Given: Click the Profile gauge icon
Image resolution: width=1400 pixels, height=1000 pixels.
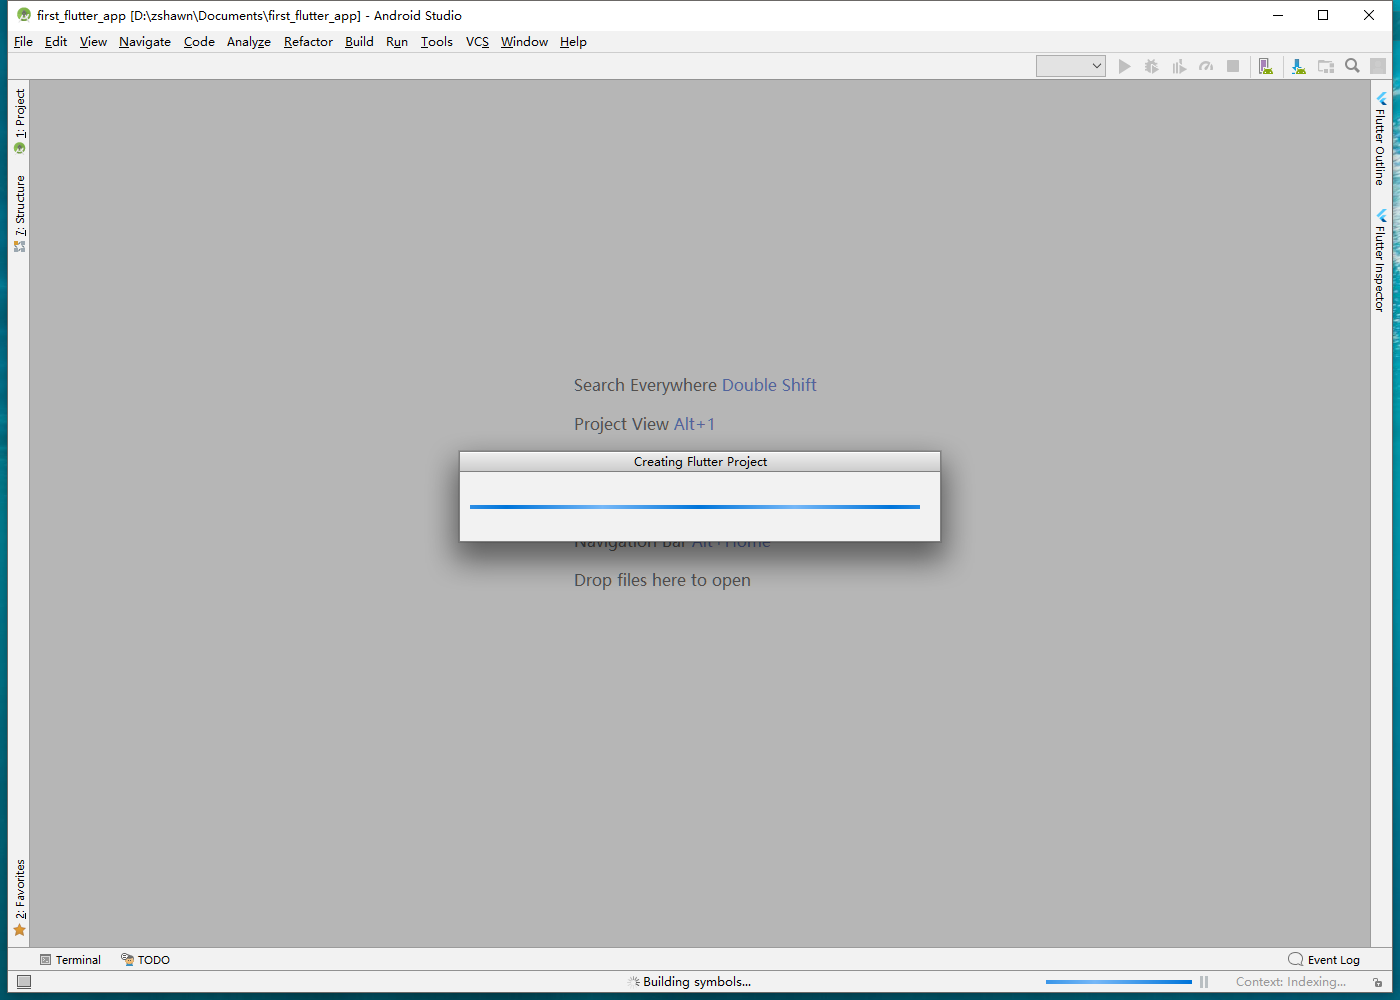Looking at the screenshot, I should [1206, 66].
